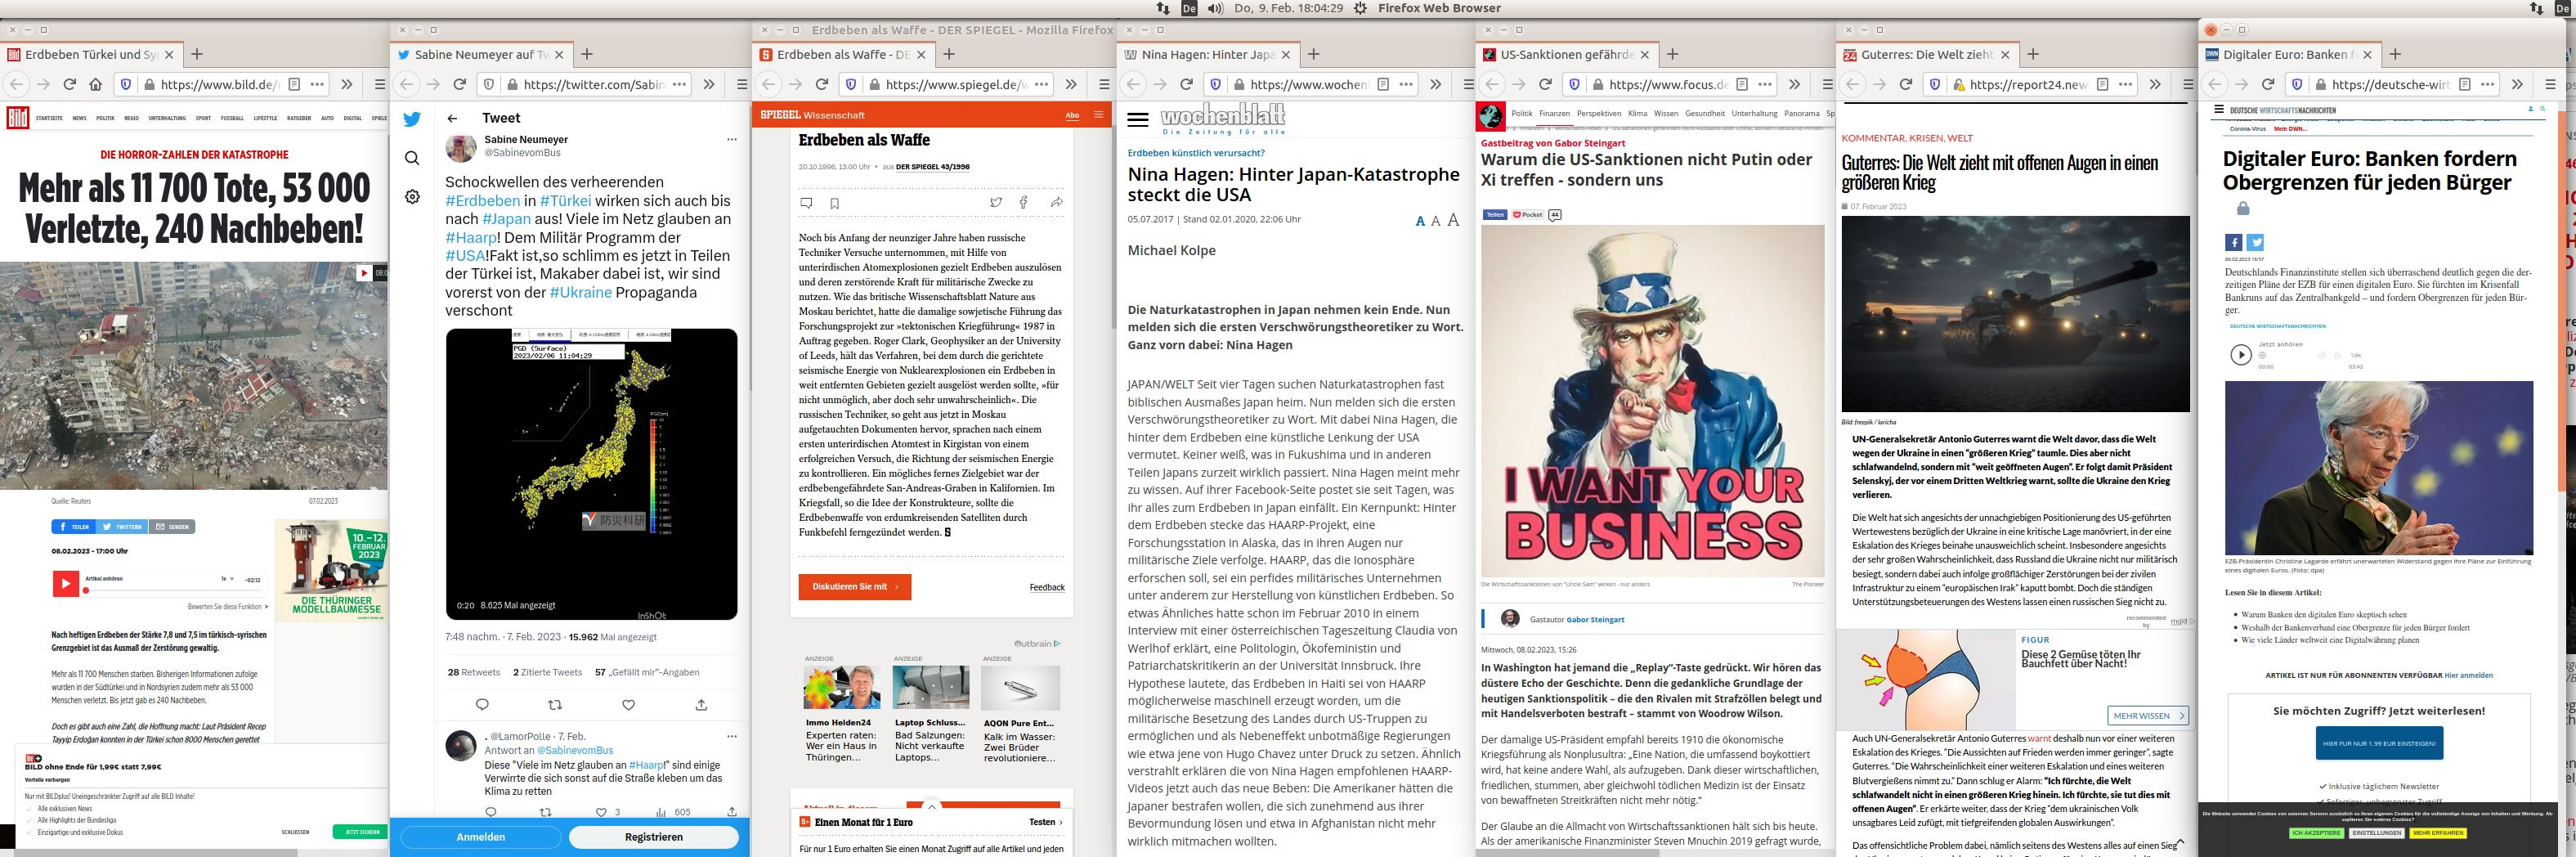Click the 'Registrieren' button on Twitter
2576x857 pixels.
click(x=654, y=837)
